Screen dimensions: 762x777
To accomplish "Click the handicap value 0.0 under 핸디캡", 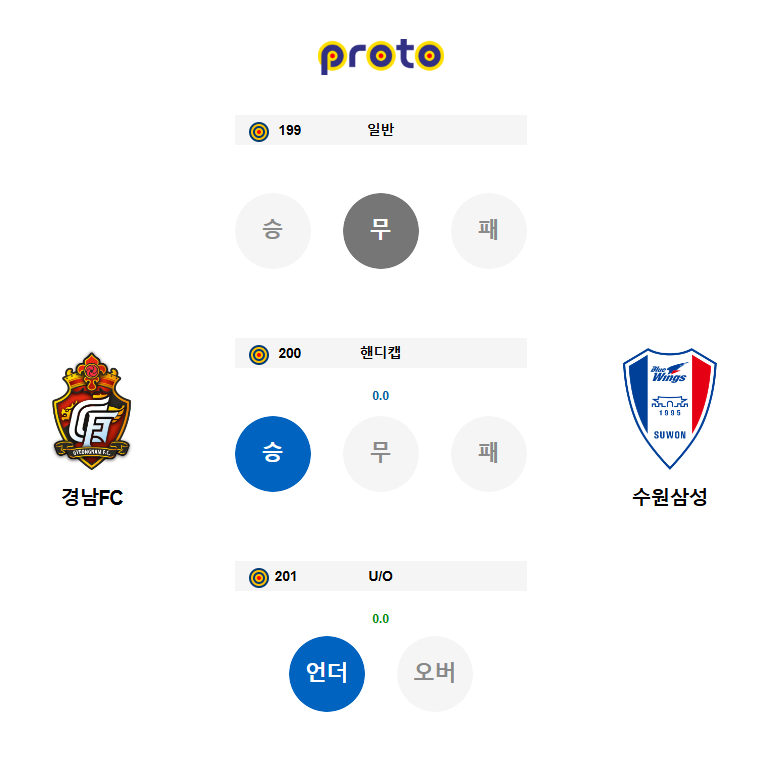I will click(381, 396).
